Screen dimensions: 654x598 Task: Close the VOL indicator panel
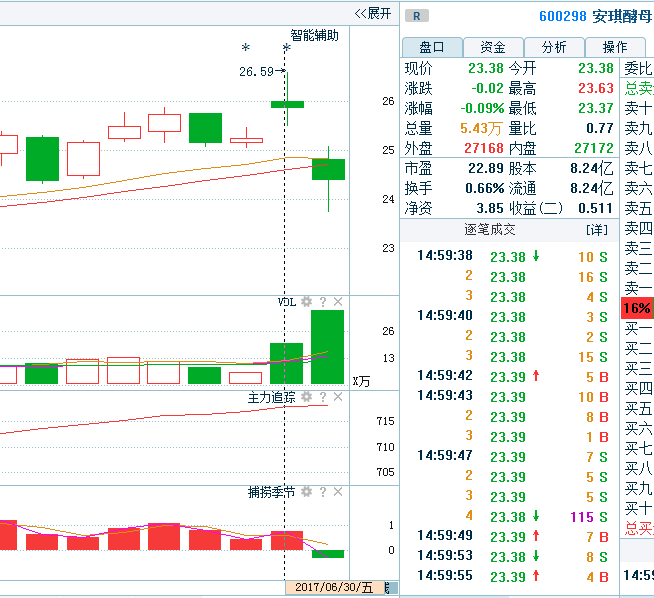click(x=338, y=302)
